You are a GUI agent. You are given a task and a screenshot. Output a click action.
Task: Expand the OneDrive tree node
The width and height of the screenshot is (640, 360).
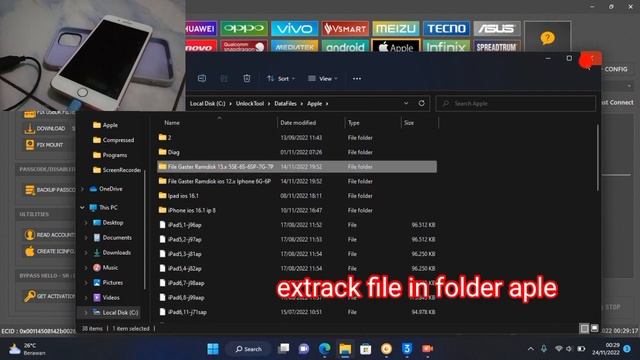click(x=83, y=189)
